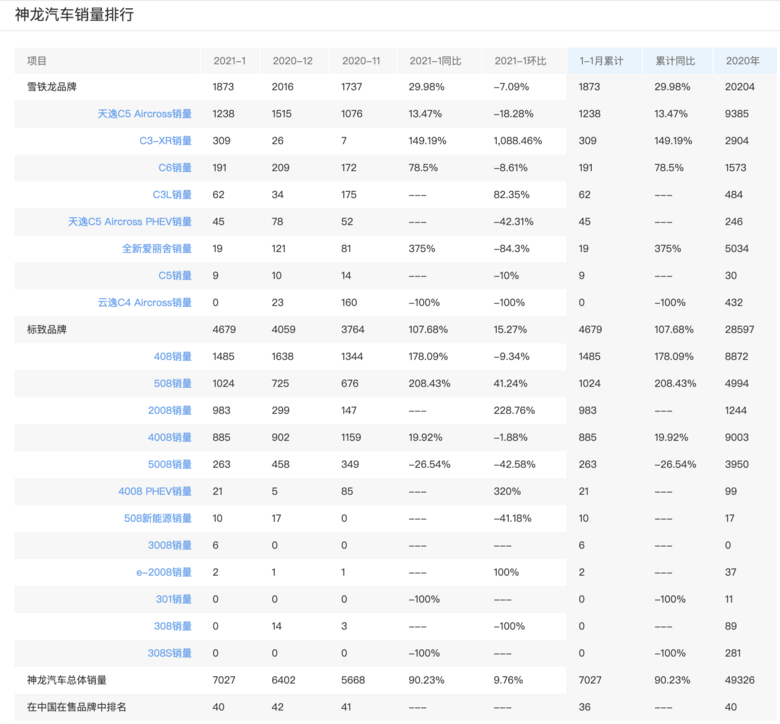Click the 320% value in 4008 PHEV row

tap(507, 491)
